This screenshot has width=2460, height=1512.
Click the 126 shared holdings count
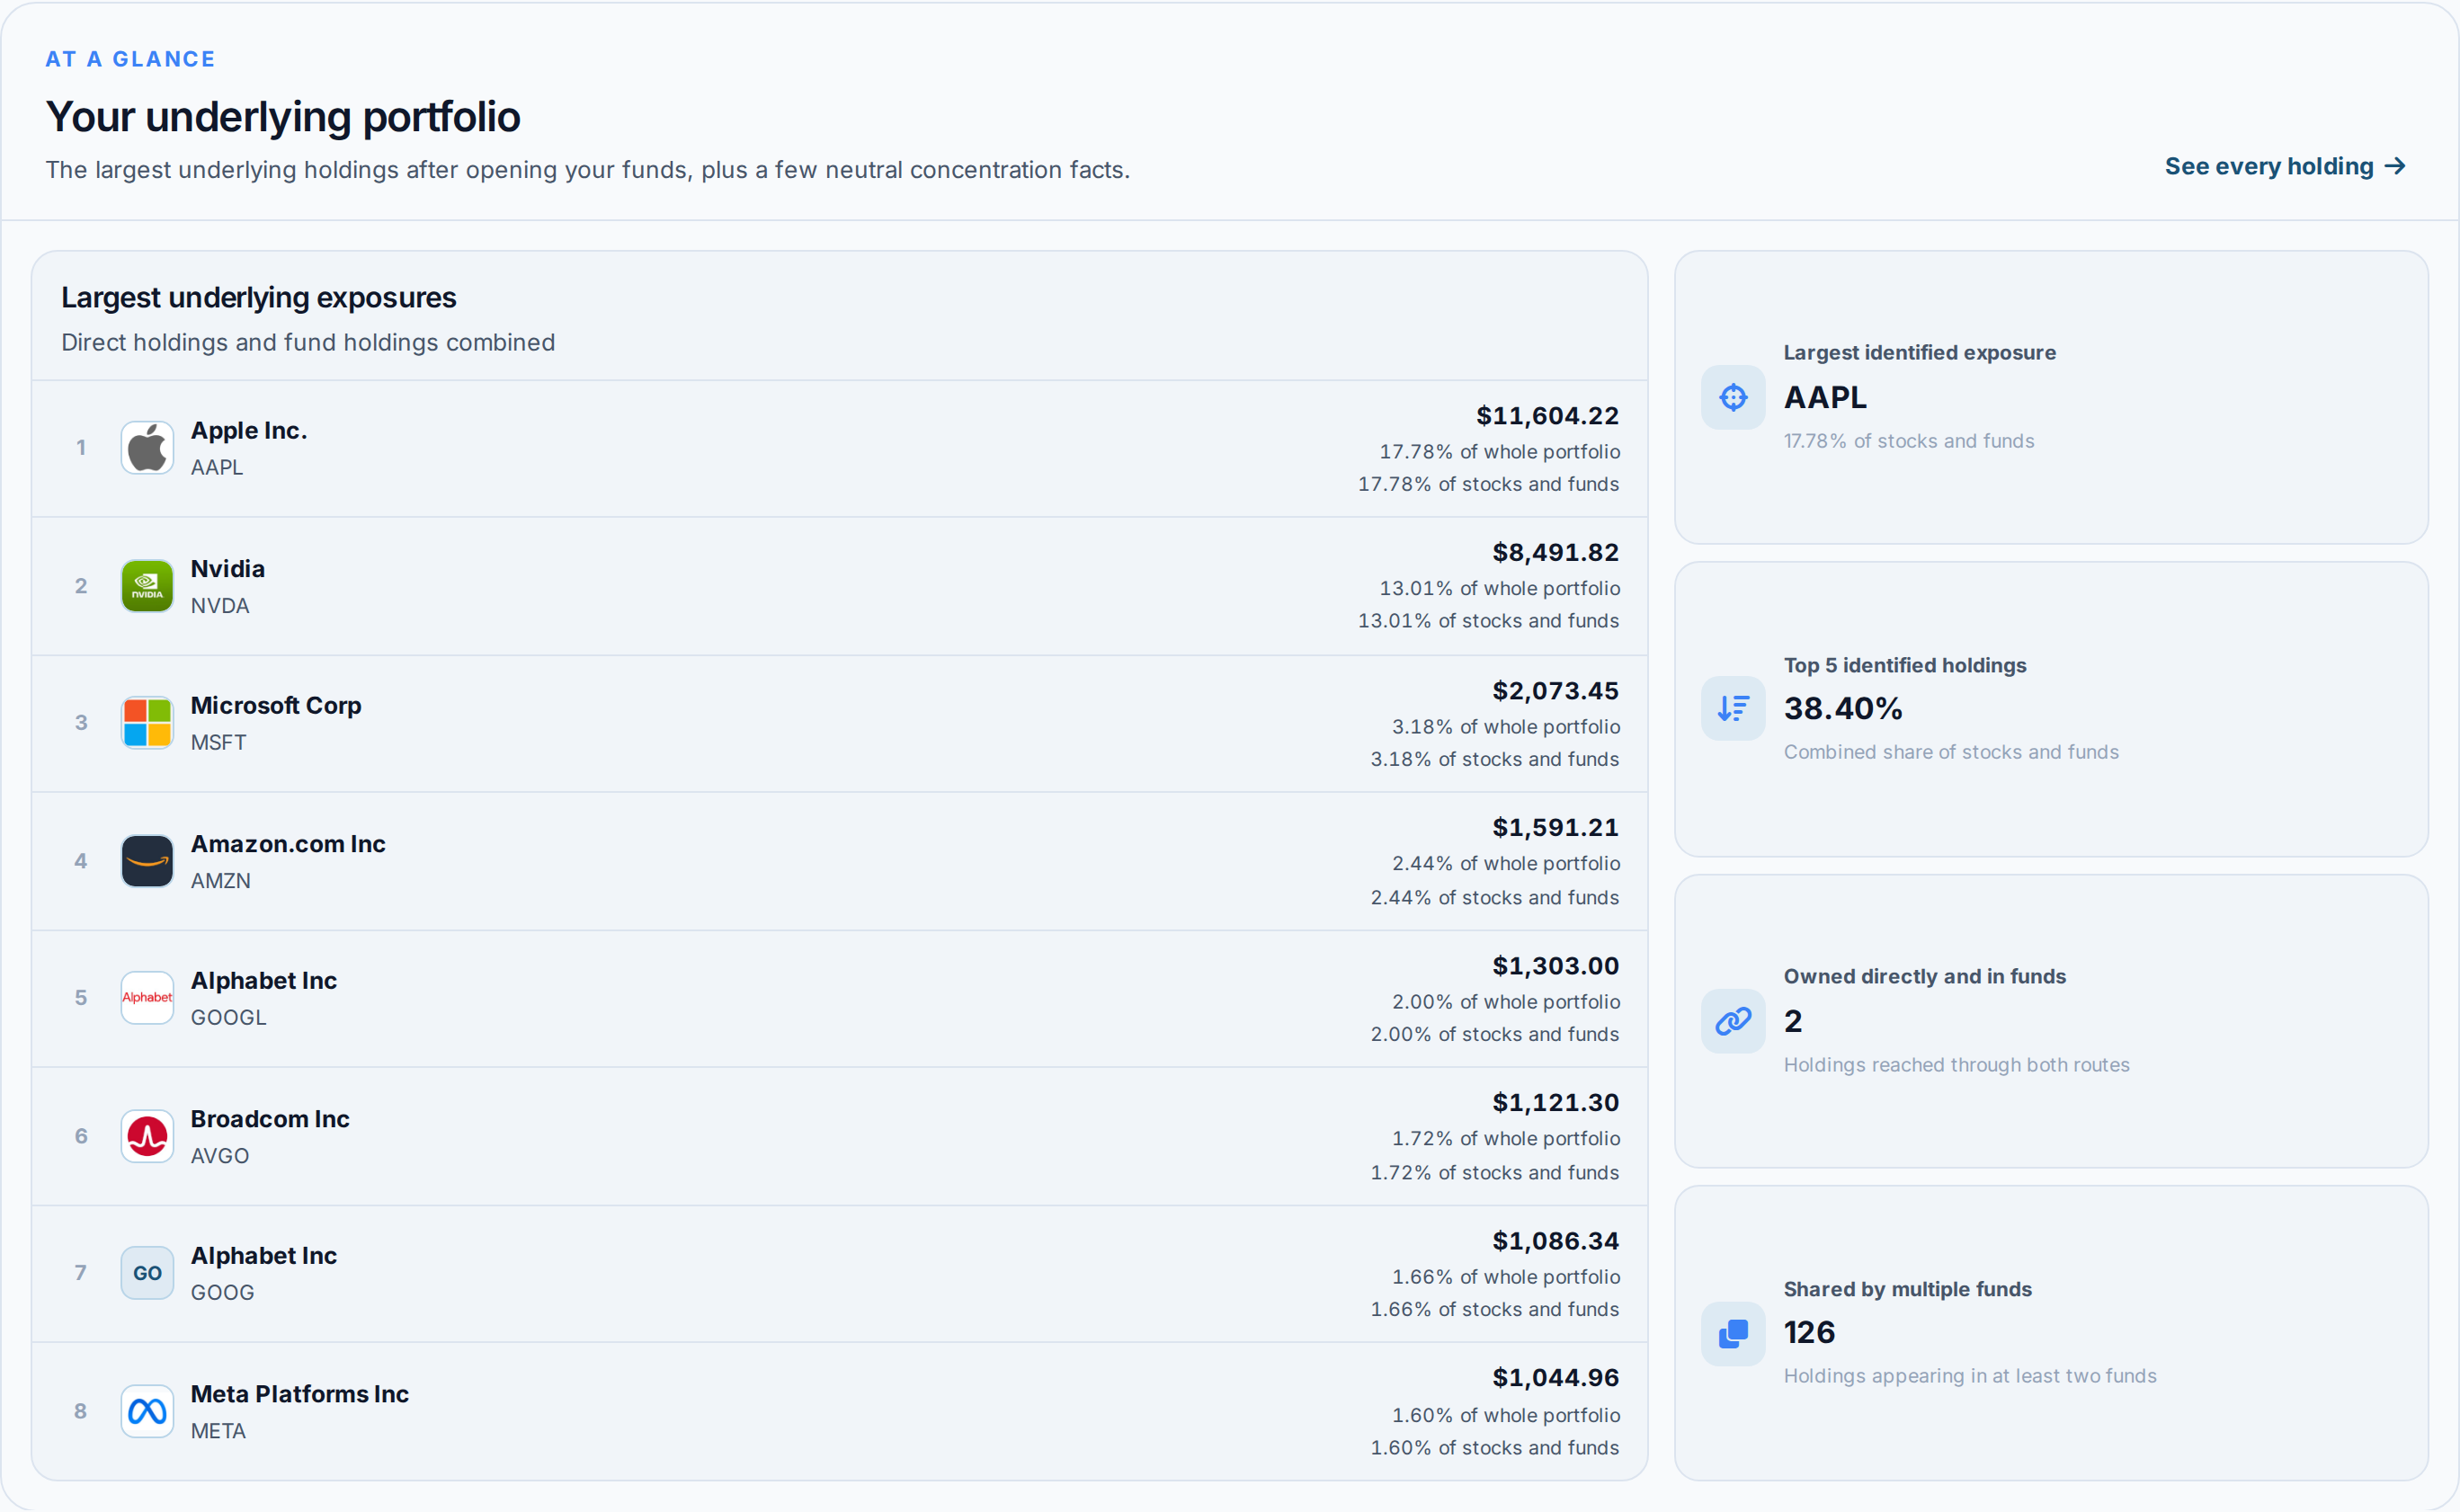pyautogui.click(x=1810, y=1333)
